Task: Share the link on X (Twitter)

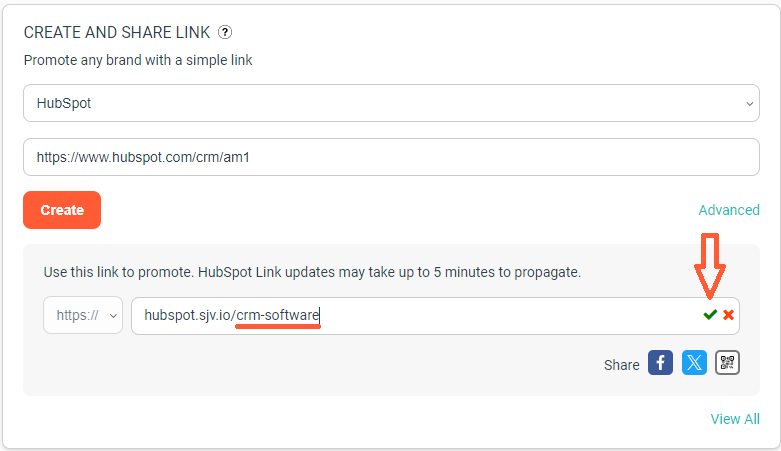Action: coord(694,362)
